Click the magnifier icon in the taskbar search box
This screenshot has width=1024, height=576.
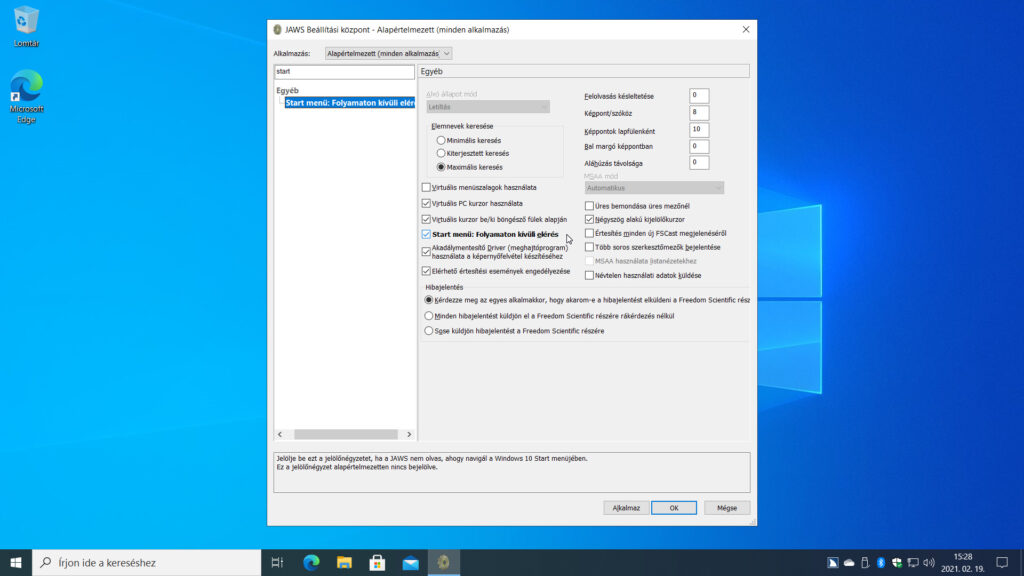[46, 562]
